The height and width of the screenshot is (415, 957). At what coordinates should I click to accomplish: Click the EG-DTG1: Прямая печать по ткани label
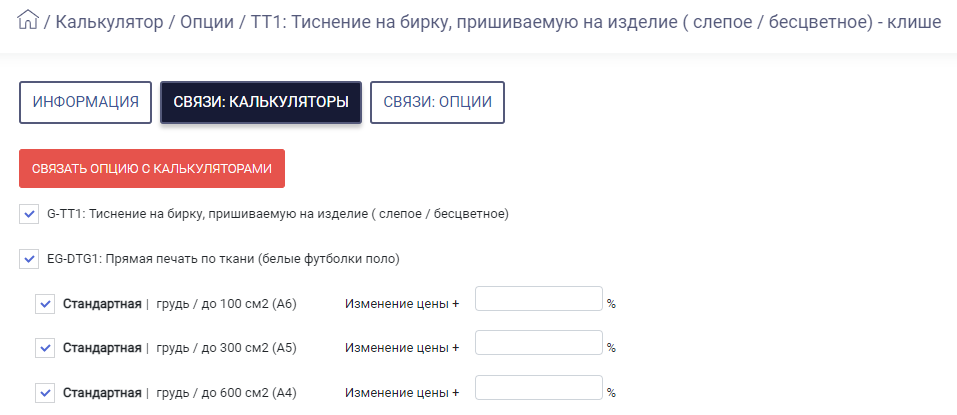(223, 259)
